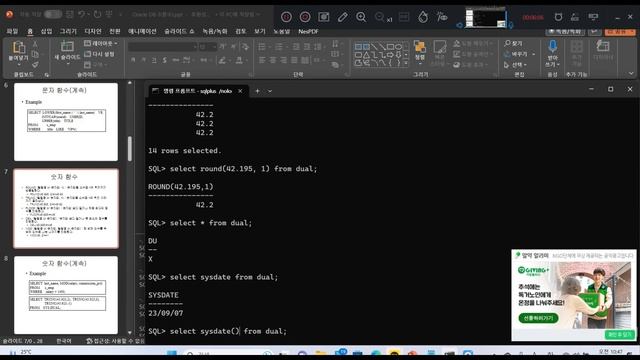Image resolution: width=640 pixels, height=360 pixels.
Task: Click the Paste clipboard icon
Action: coord(18,48)
